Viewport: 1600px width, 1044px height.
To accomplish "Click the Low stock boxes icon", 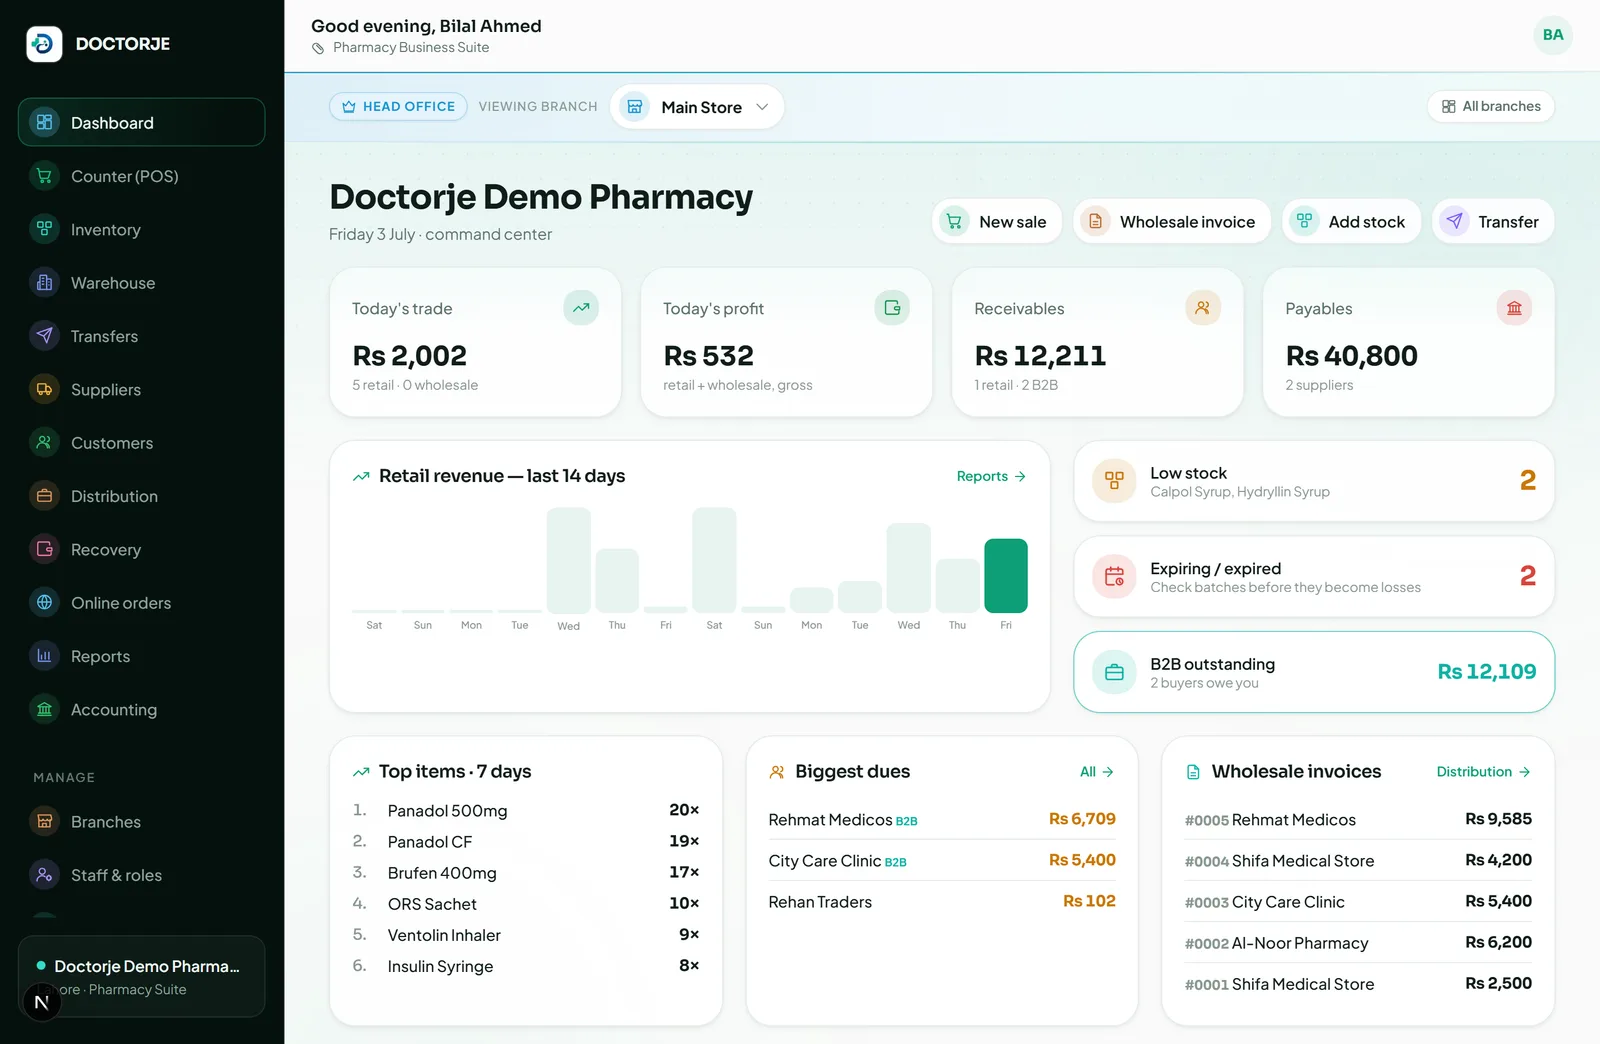I will pos(1114,481).
